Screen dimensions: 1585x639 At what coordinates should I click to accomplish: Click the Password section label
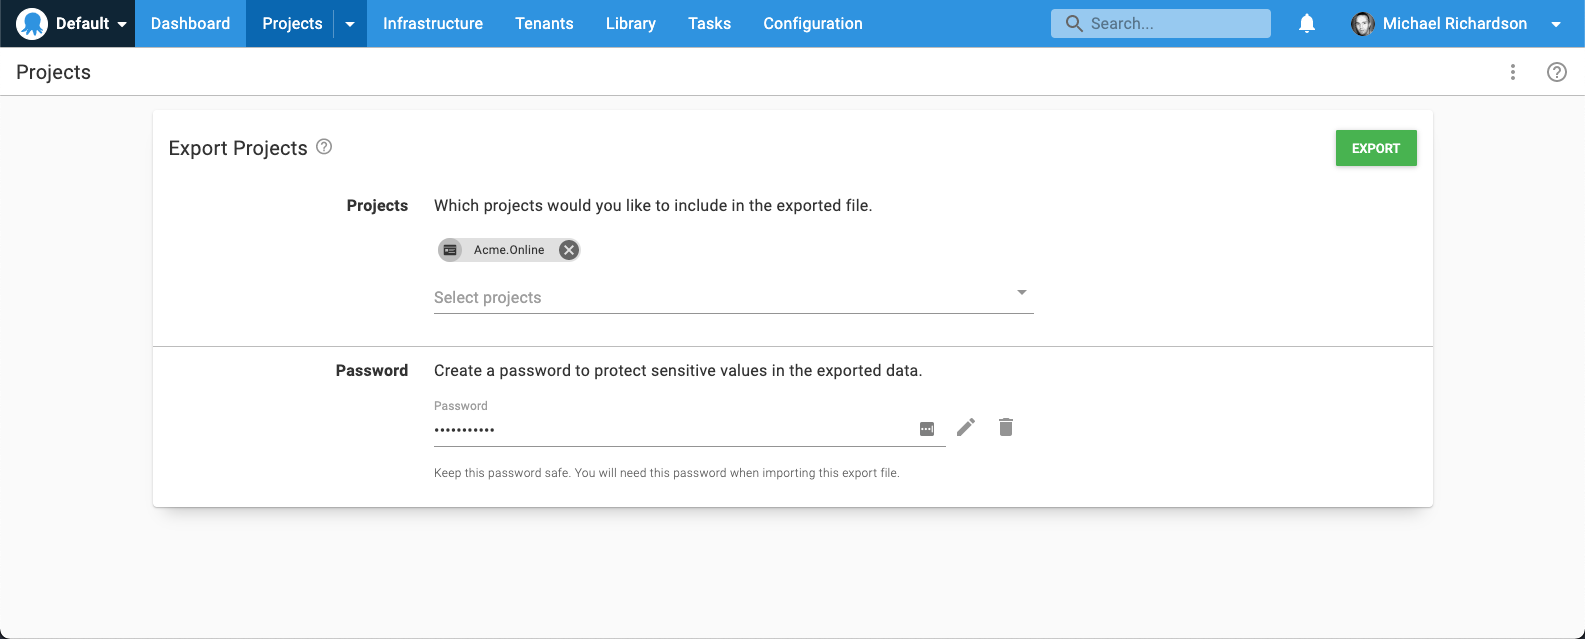[372, 370]
